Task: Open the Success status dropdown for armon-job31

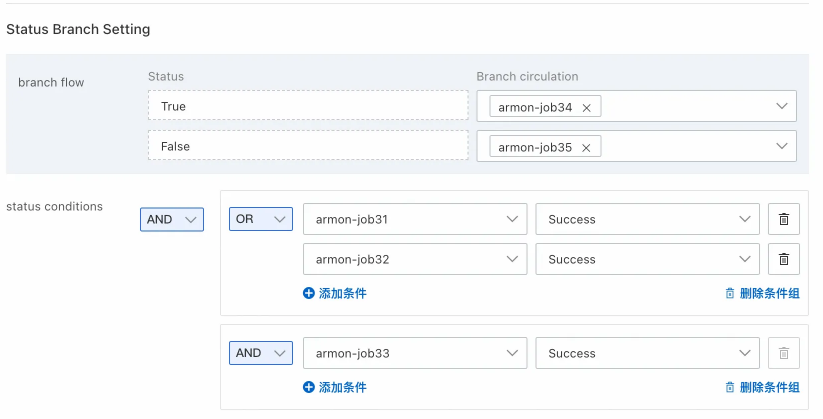Action: tap(647, 219)
